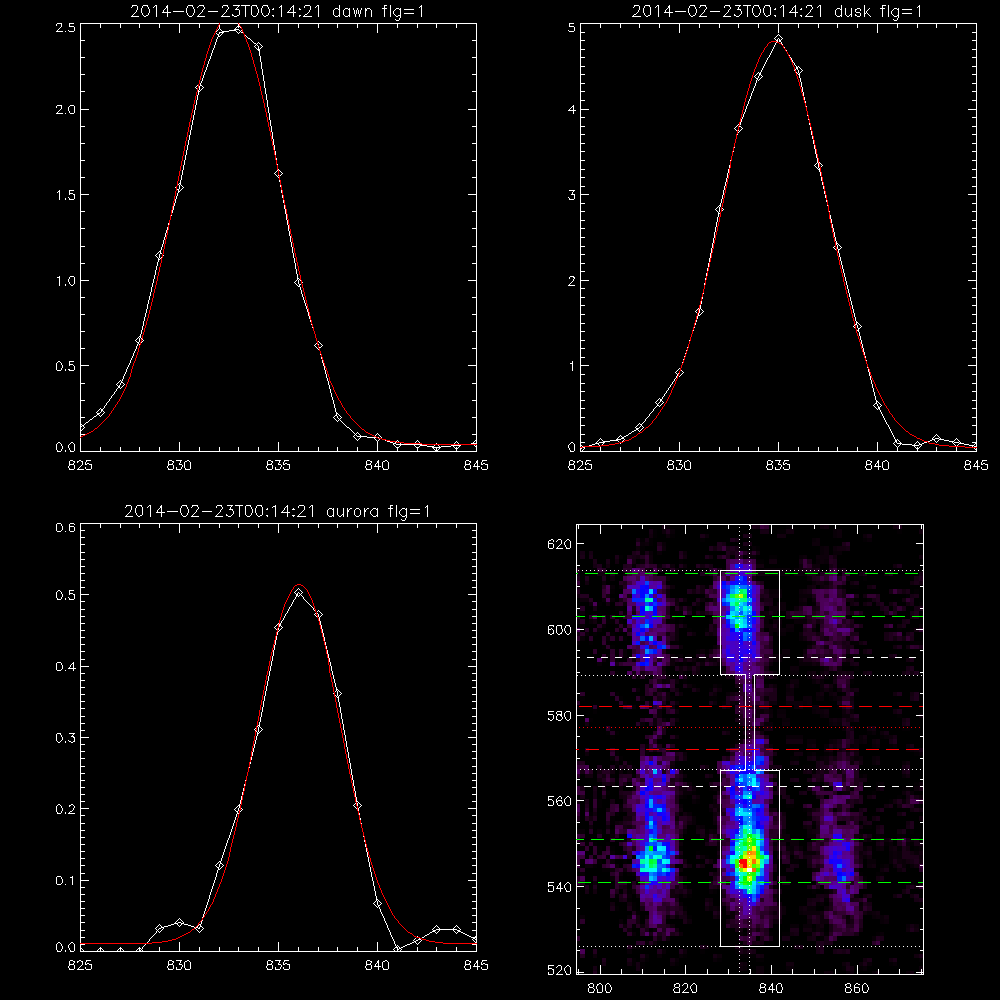Click x-axis label 835 on aurora plot
Viewport: 1000px width, 1000px height.
pyautogui.click(x=278, y=966)
